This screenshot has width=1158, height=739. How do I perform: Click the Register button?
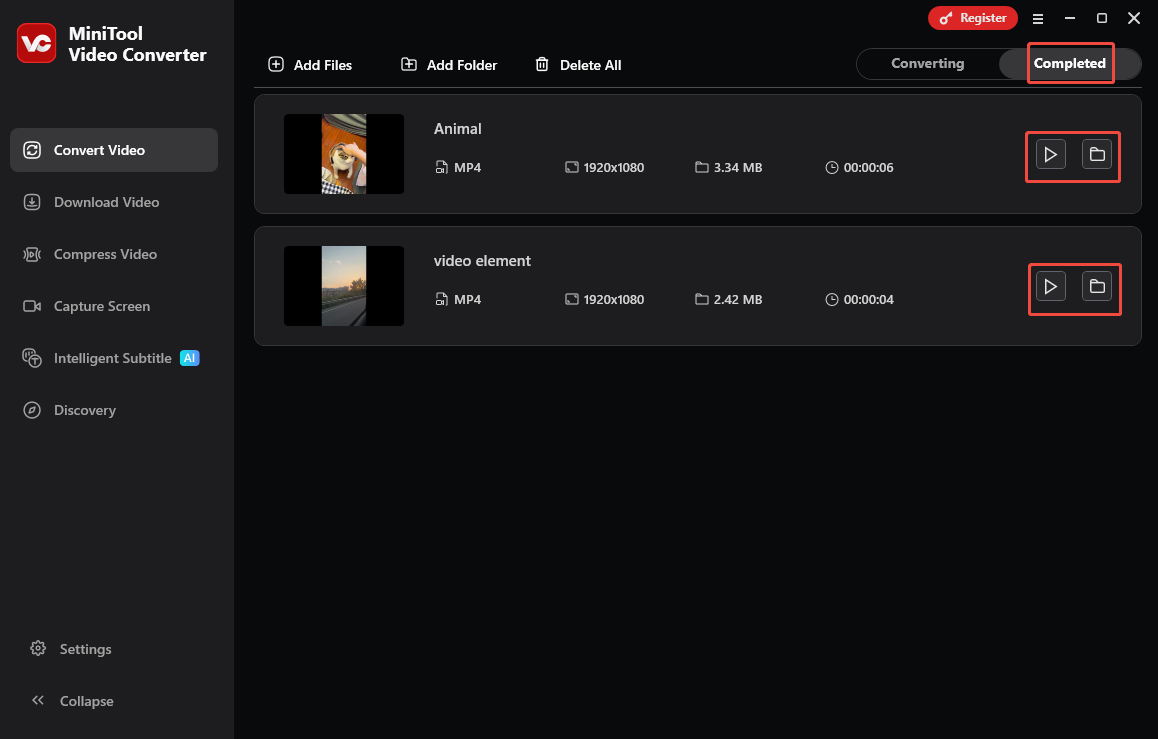(972, 17)
